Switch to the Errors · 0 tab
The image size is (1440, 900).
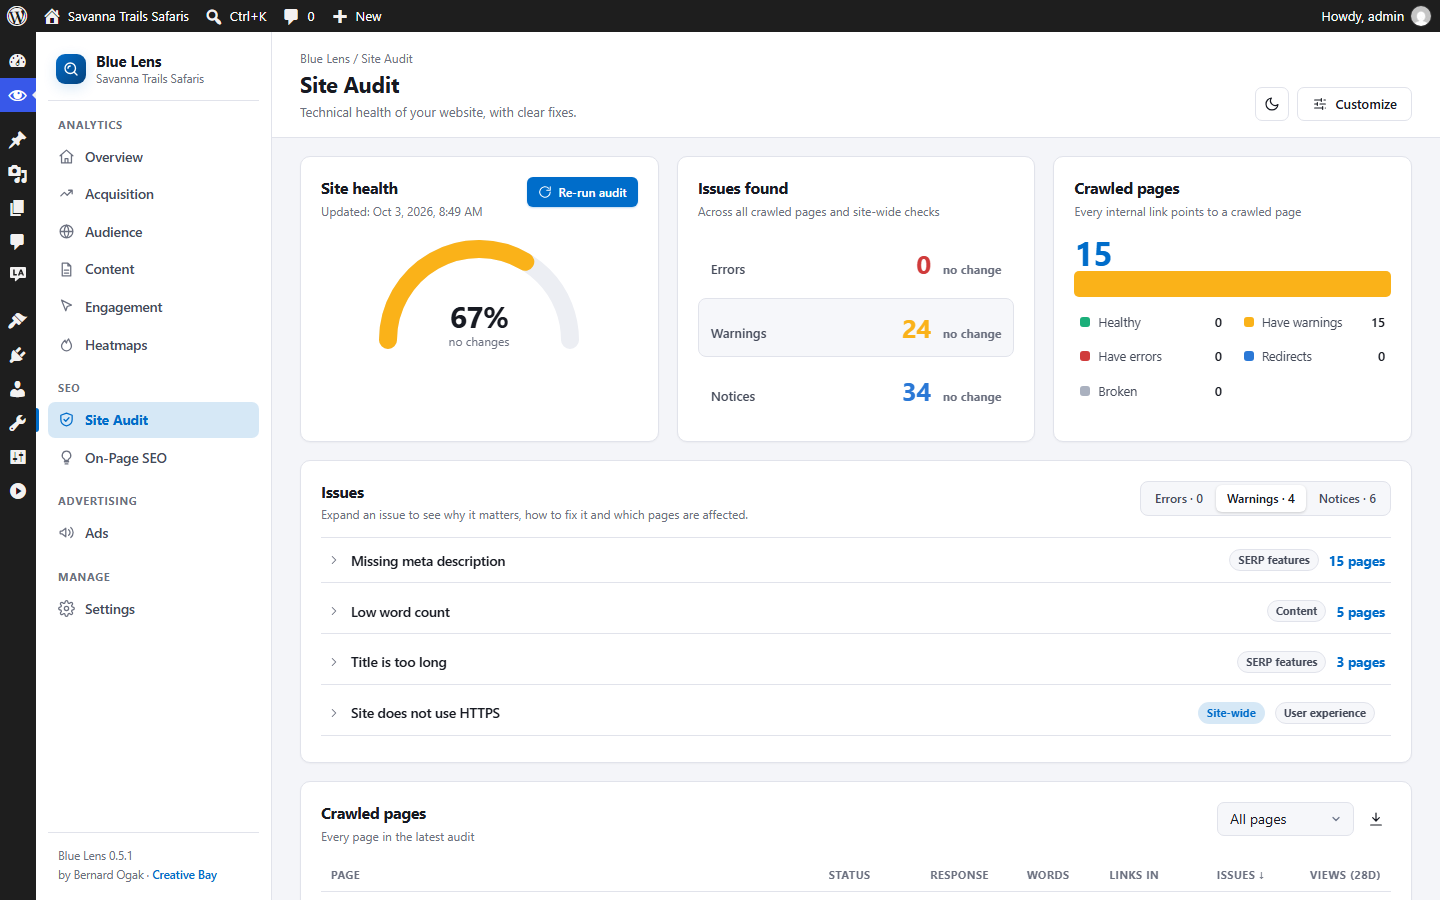click(1179, 499)
